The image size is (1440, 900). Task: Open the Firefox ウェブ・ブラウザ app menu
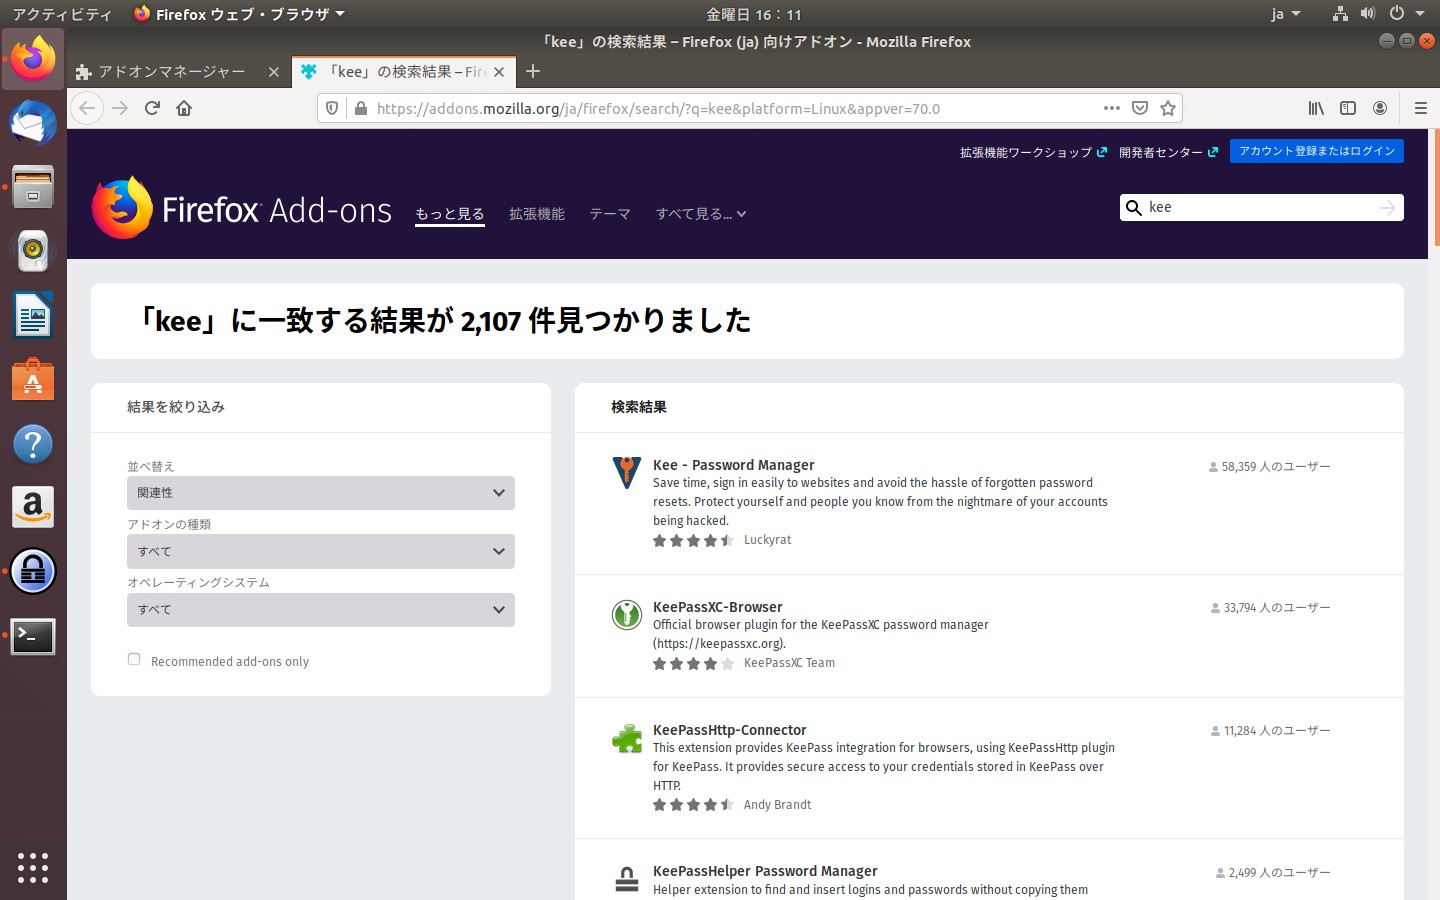click(x=240, y=14)
